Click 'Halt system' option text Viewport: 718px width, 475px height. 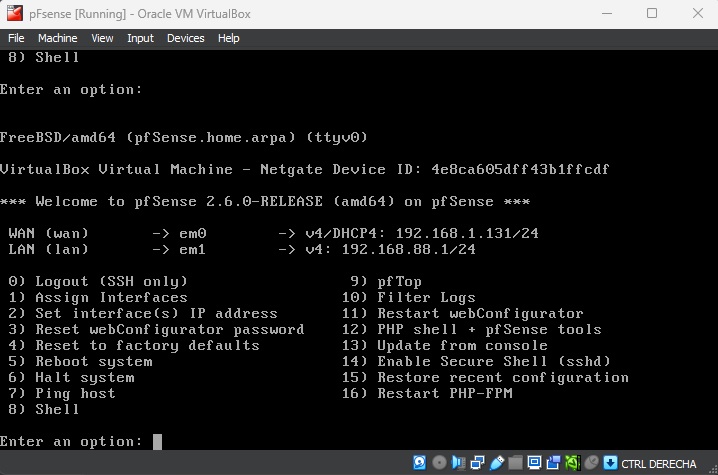(85, 378)
